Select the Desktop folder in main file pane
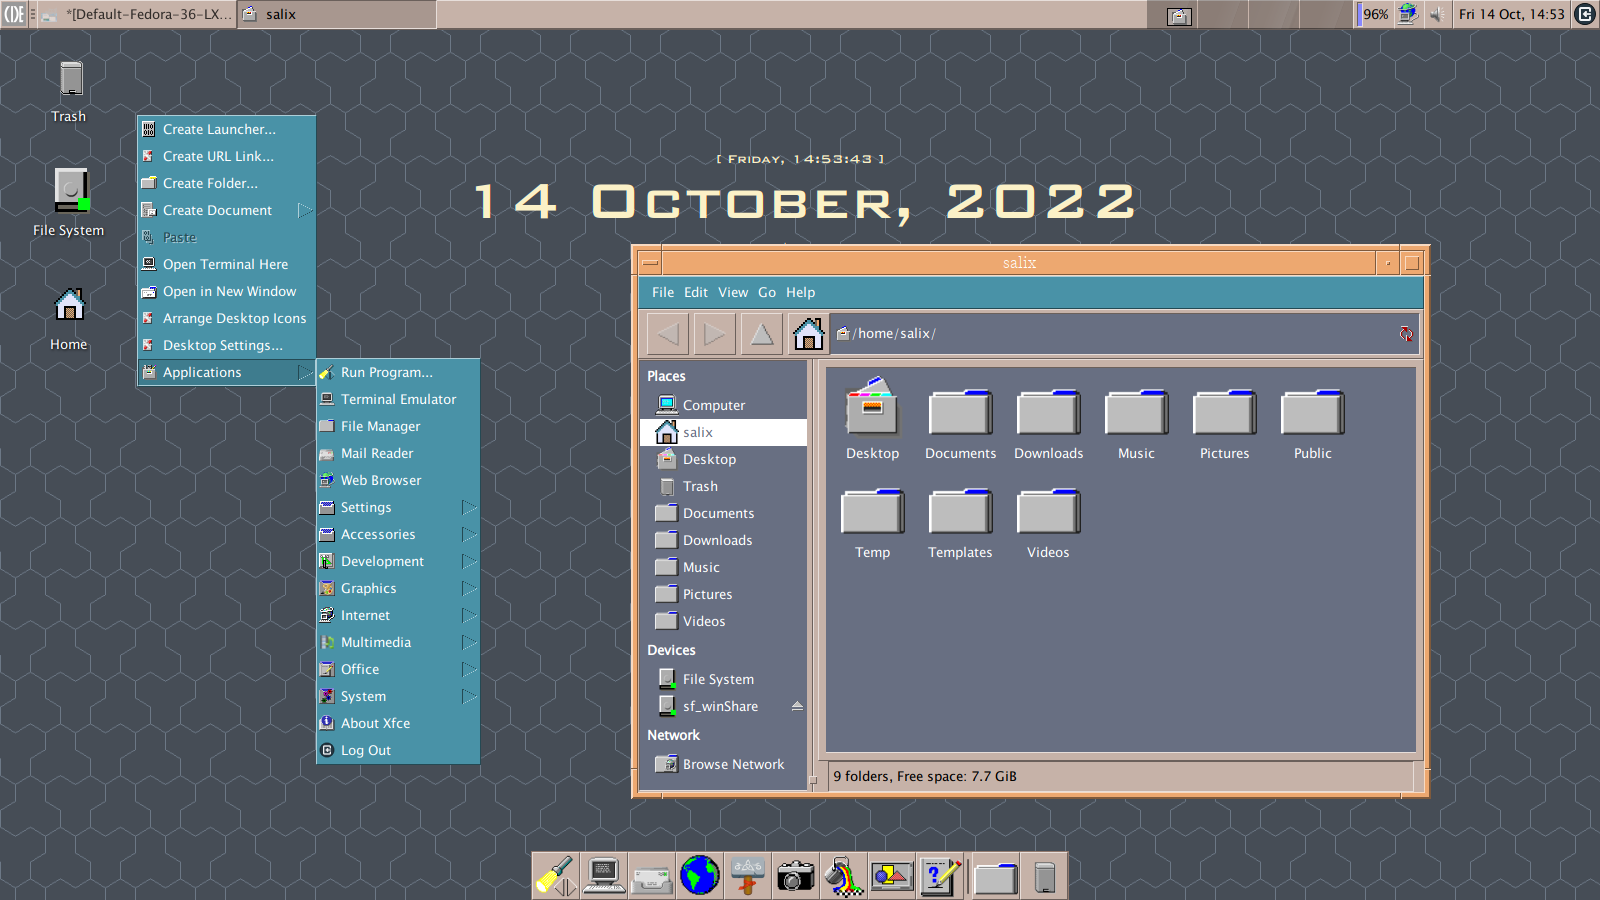The image size is (1600, 900). pyautogui.click(x=872, y=420)
